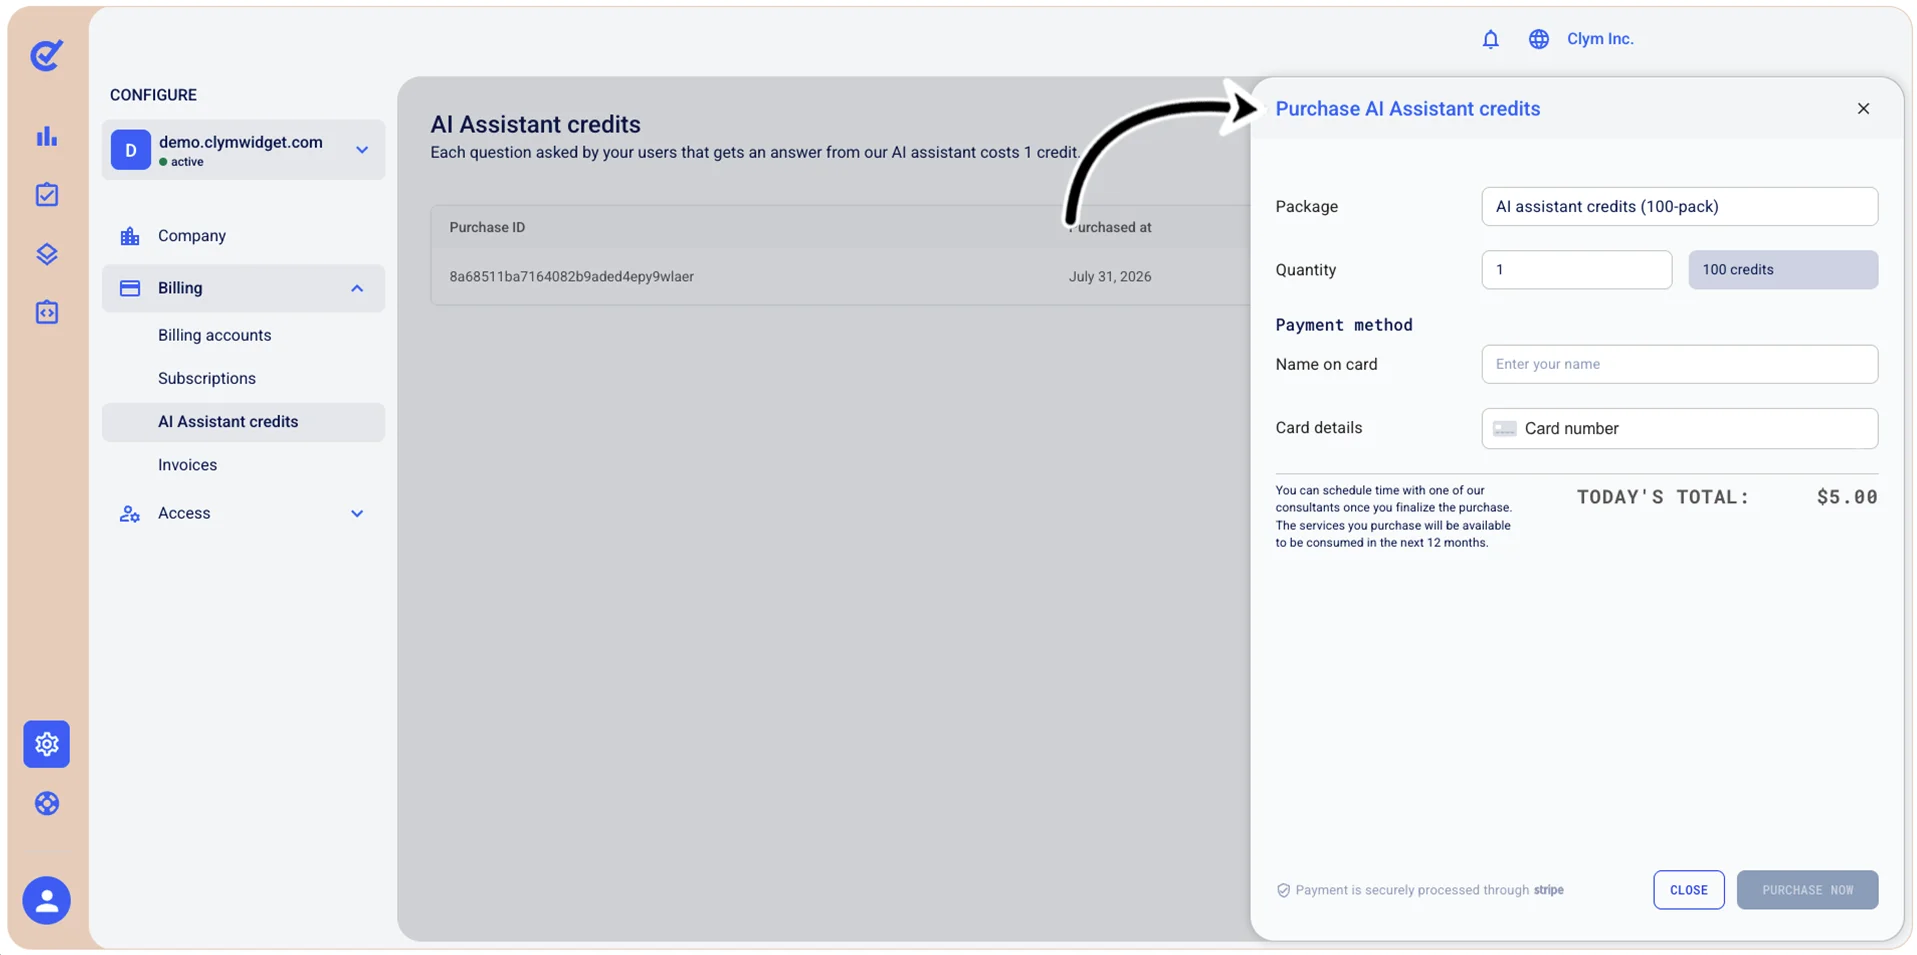Click the globe language icon
The image size is (1917, 955).
[1538, 39]
